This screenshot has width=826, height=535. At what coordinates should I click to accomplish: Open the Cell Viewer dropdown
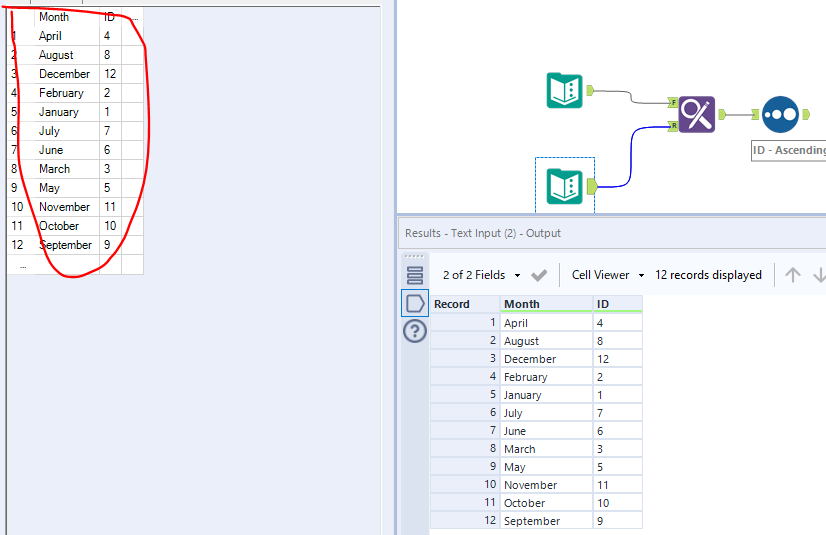(x=608, y=275)
